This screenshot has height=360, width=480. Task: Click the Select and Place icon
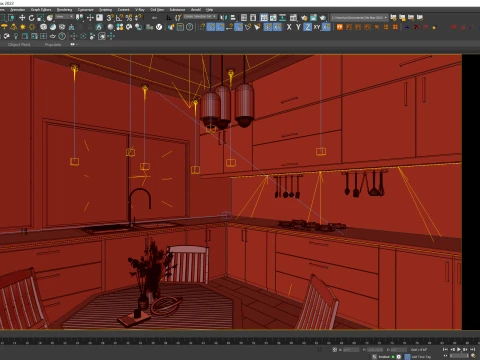pyautogui.click(x=50, y=18)
